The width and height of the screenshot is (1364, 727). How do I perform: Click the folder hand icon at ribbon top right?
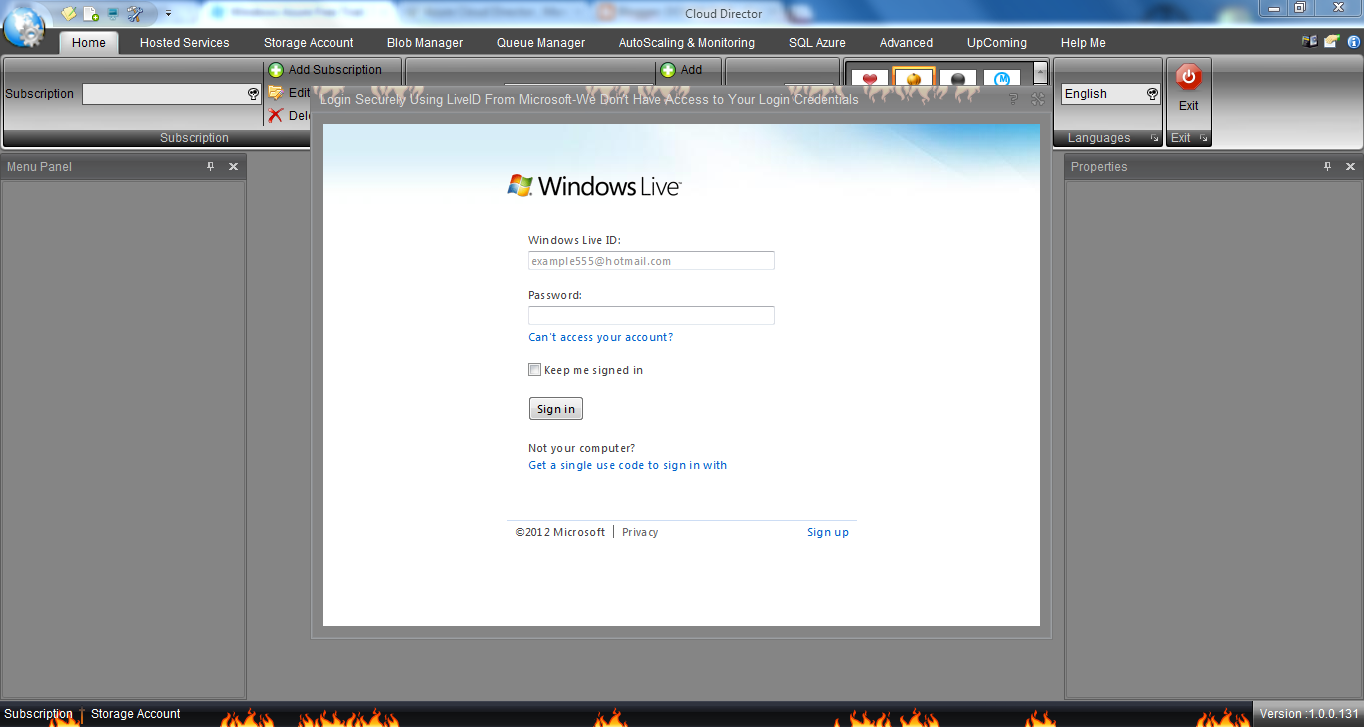pyautogui.click(x=1331, y=41)
